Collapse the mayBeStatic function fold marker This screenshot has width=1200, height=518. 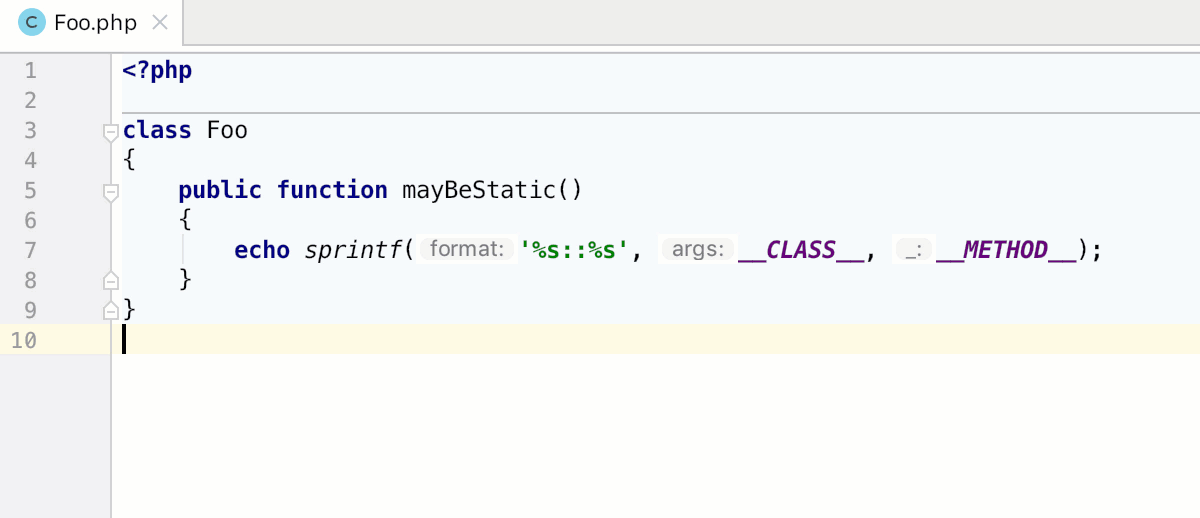click(111, 191)
